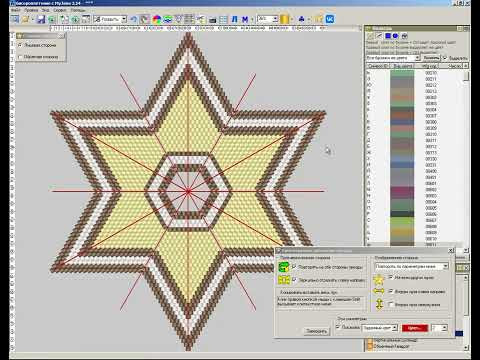Close the symmetry dialog with X
The width and height of the screenshot is (480, 360).
pyautogui.click(x=451, y=250)
